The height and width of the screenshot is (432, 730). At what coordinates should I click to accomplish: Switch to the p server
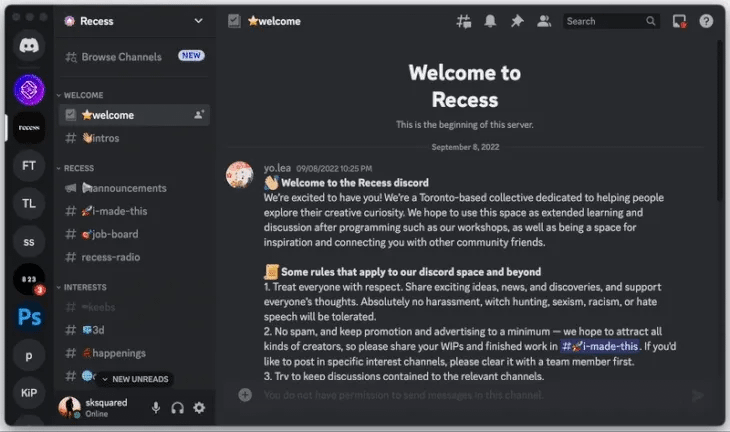[29, 356]
